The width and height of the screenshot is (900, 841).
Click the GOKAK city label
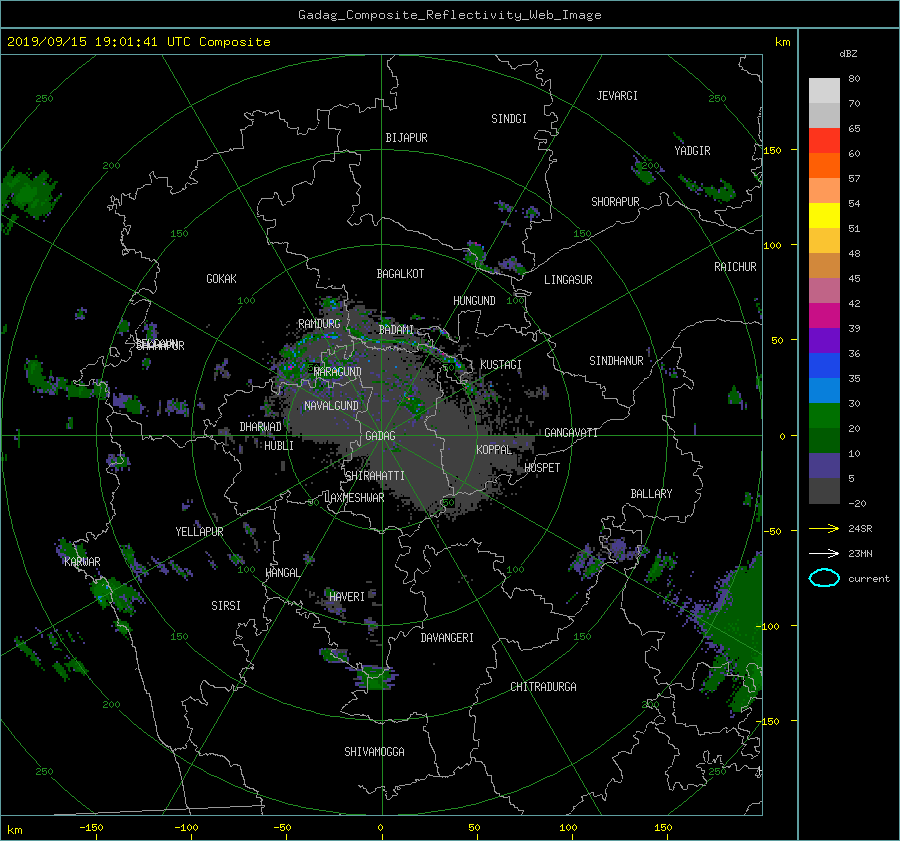click(x=222, y=279)
